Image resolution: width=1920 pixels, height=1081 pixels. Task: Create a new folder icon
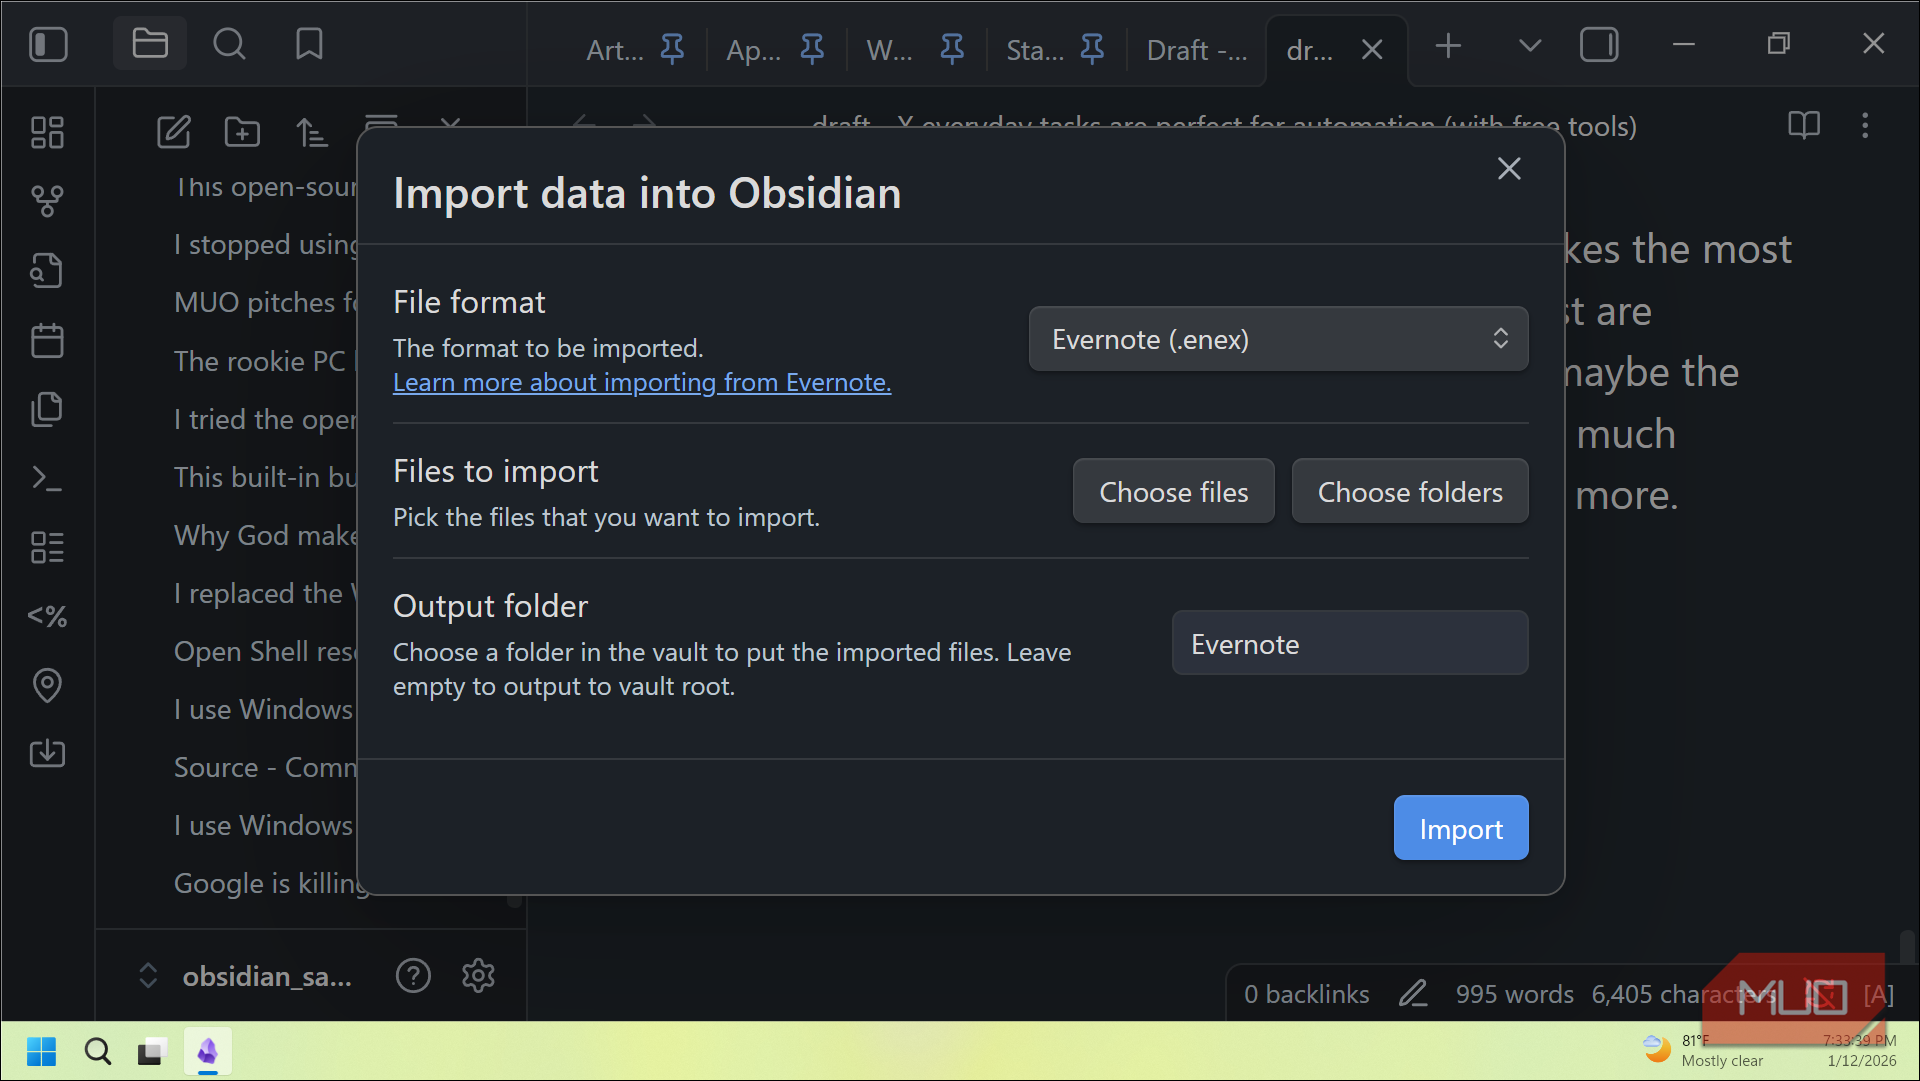pyautogui.click(x=242, y=132)
